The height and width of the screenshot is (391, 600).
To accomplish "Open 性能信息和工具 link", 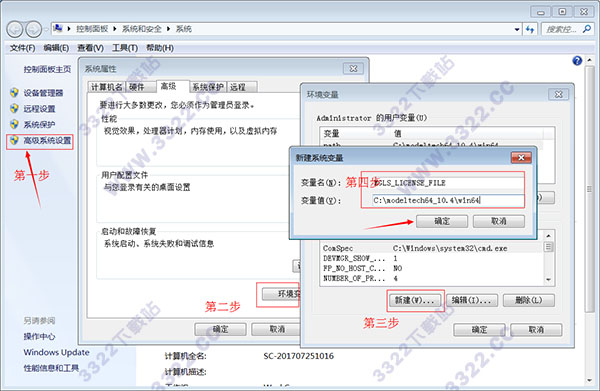I will pos(51,368).
